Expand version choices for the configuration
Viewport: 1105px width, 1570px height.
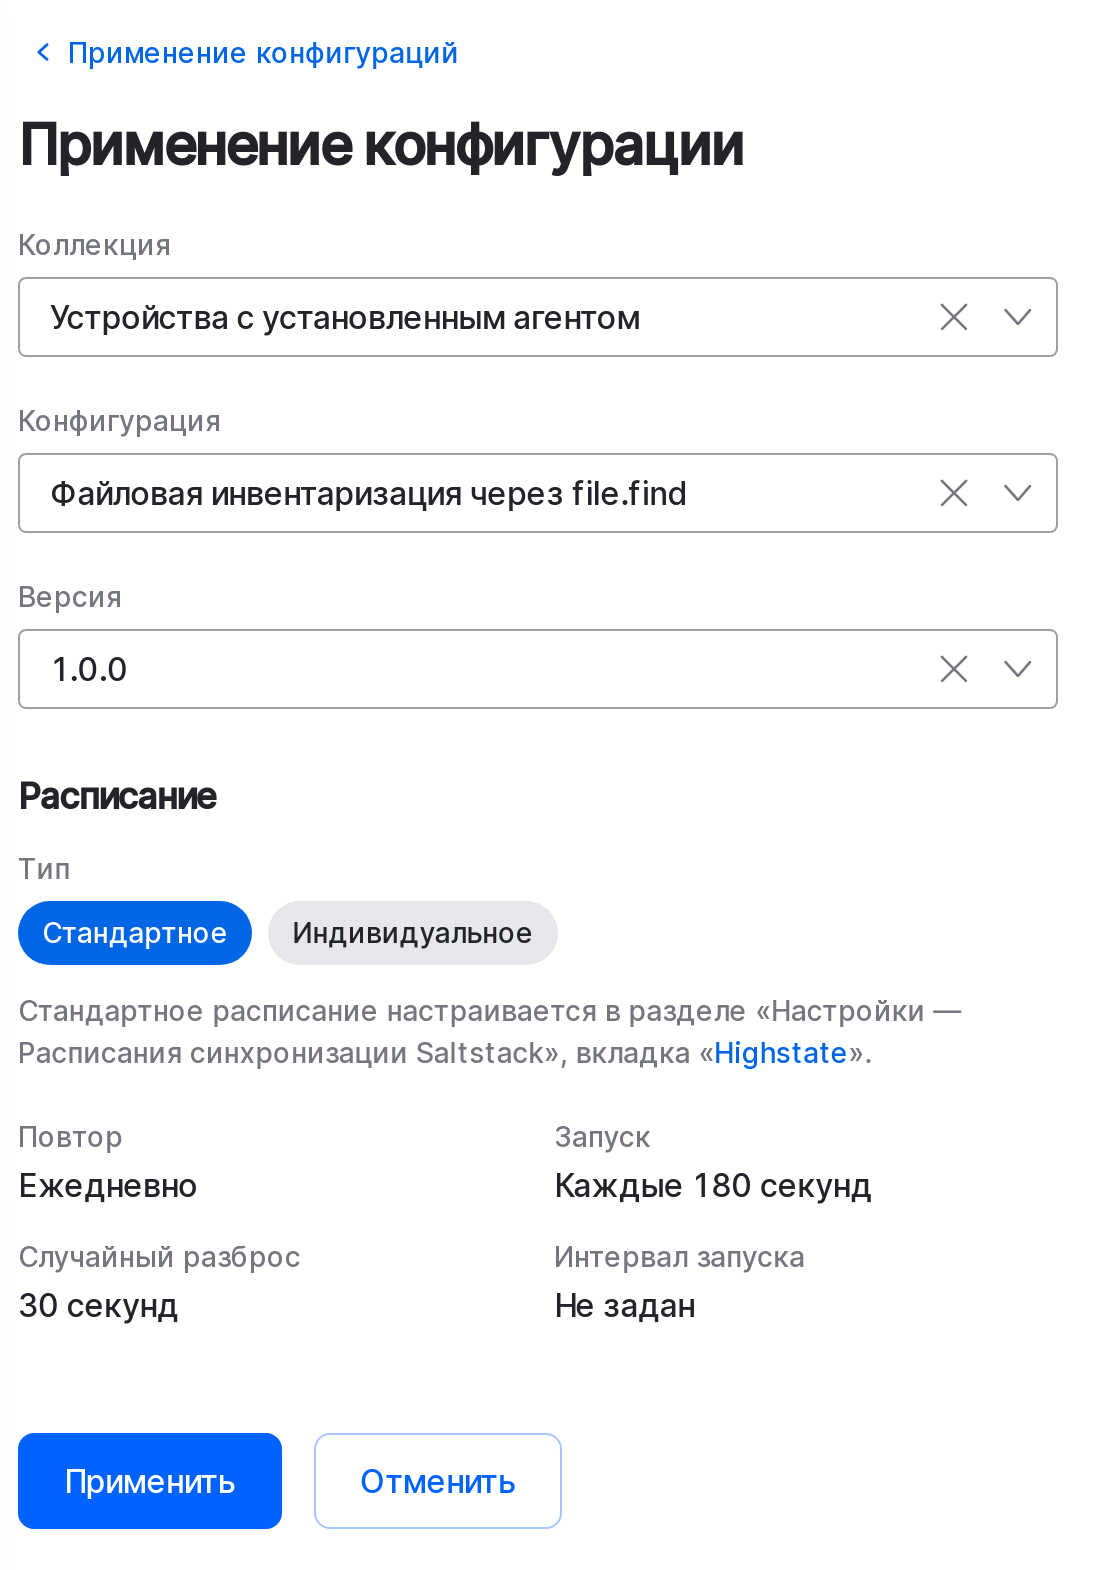coord(1018,669)
